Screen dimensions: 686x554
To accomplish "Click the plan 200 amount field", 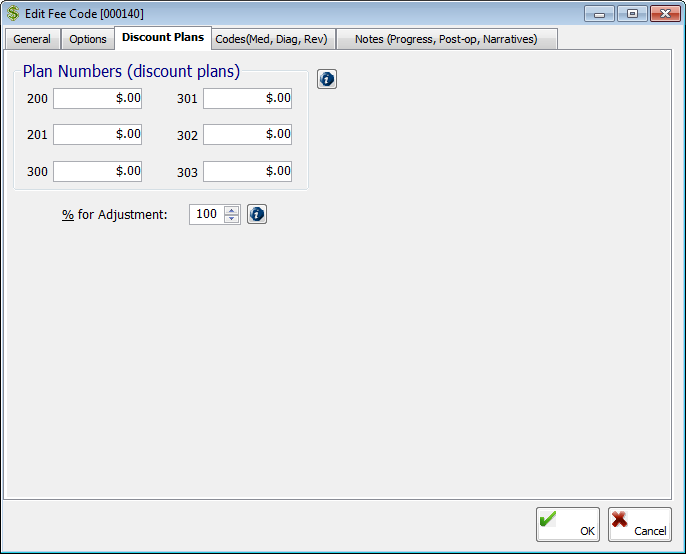I will point(97,98).
